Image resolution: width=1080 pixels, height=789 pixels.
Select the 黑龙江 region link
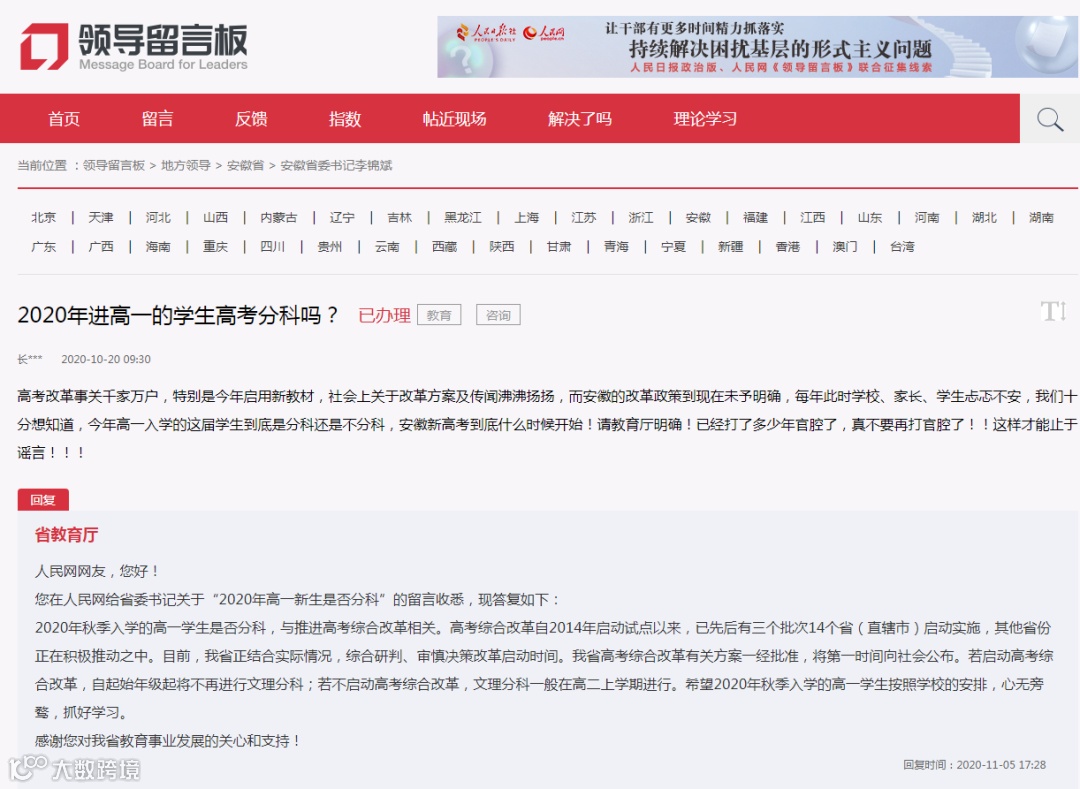pyautogui.click(x=463, y=218)
